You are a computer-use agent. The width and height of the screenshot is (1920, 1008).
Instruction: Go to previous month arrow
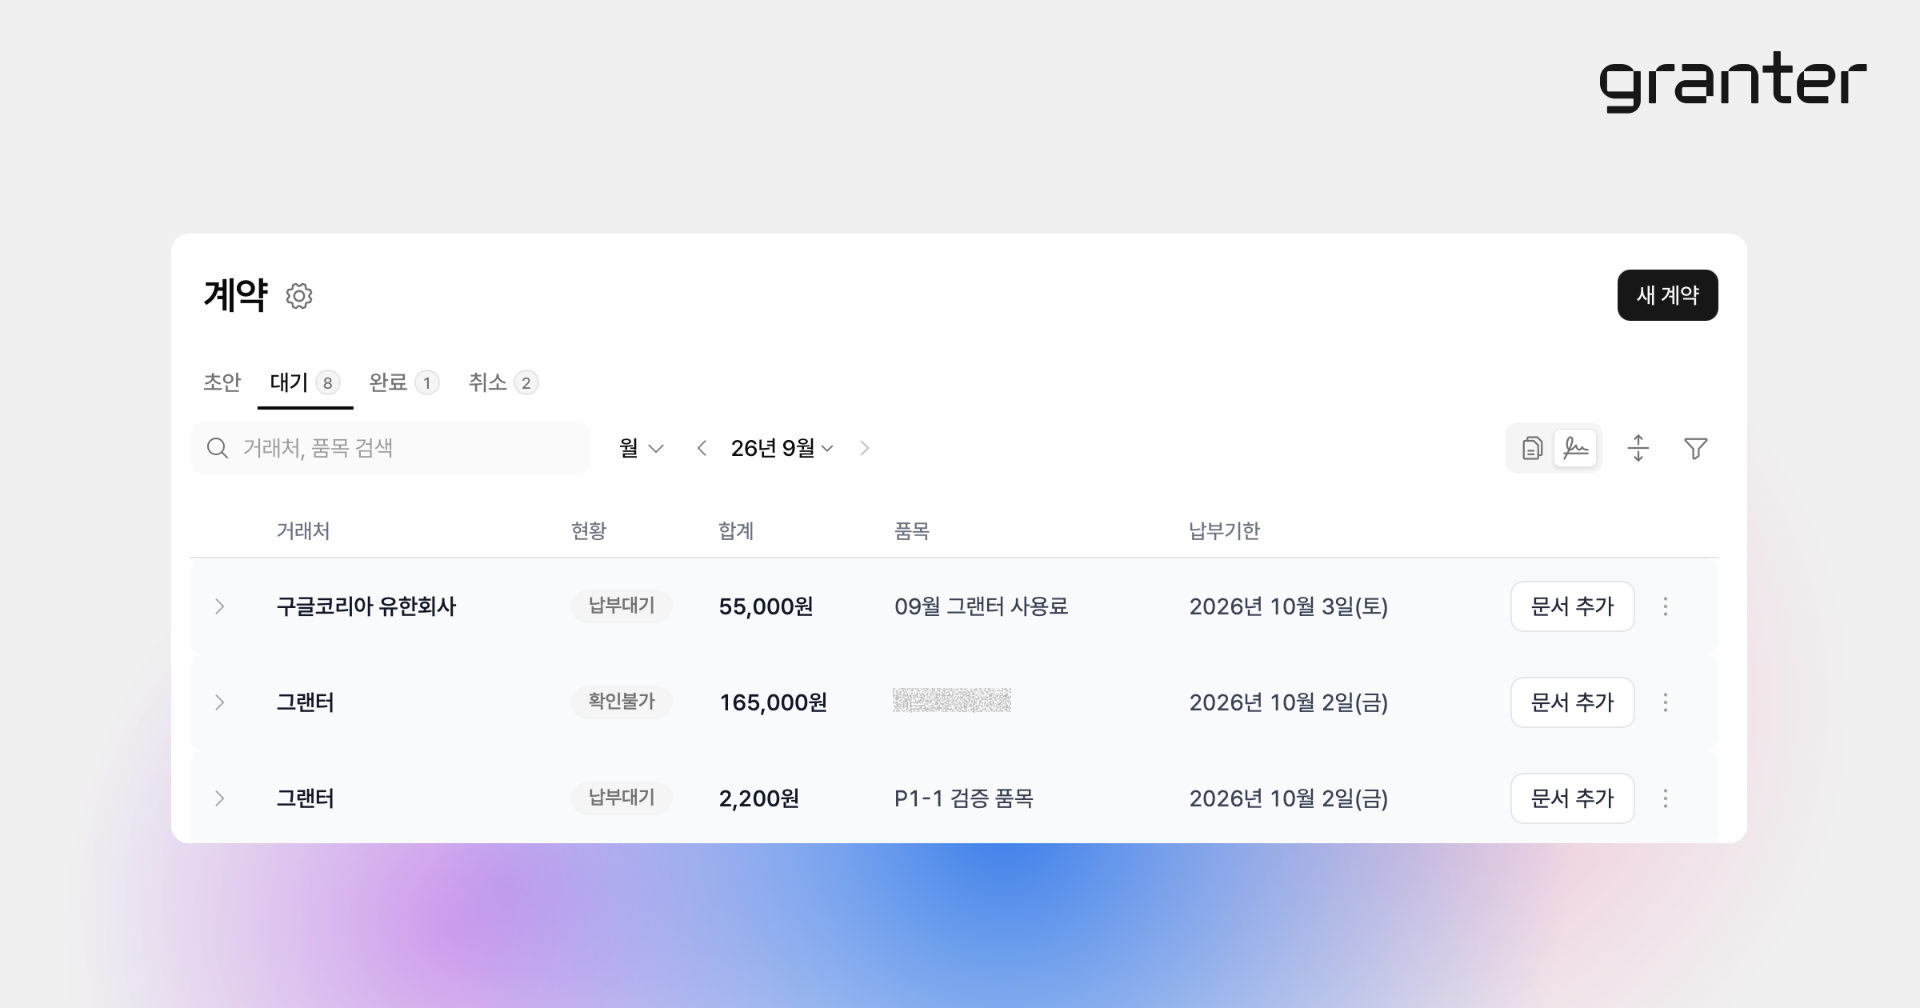click(702, 448)
